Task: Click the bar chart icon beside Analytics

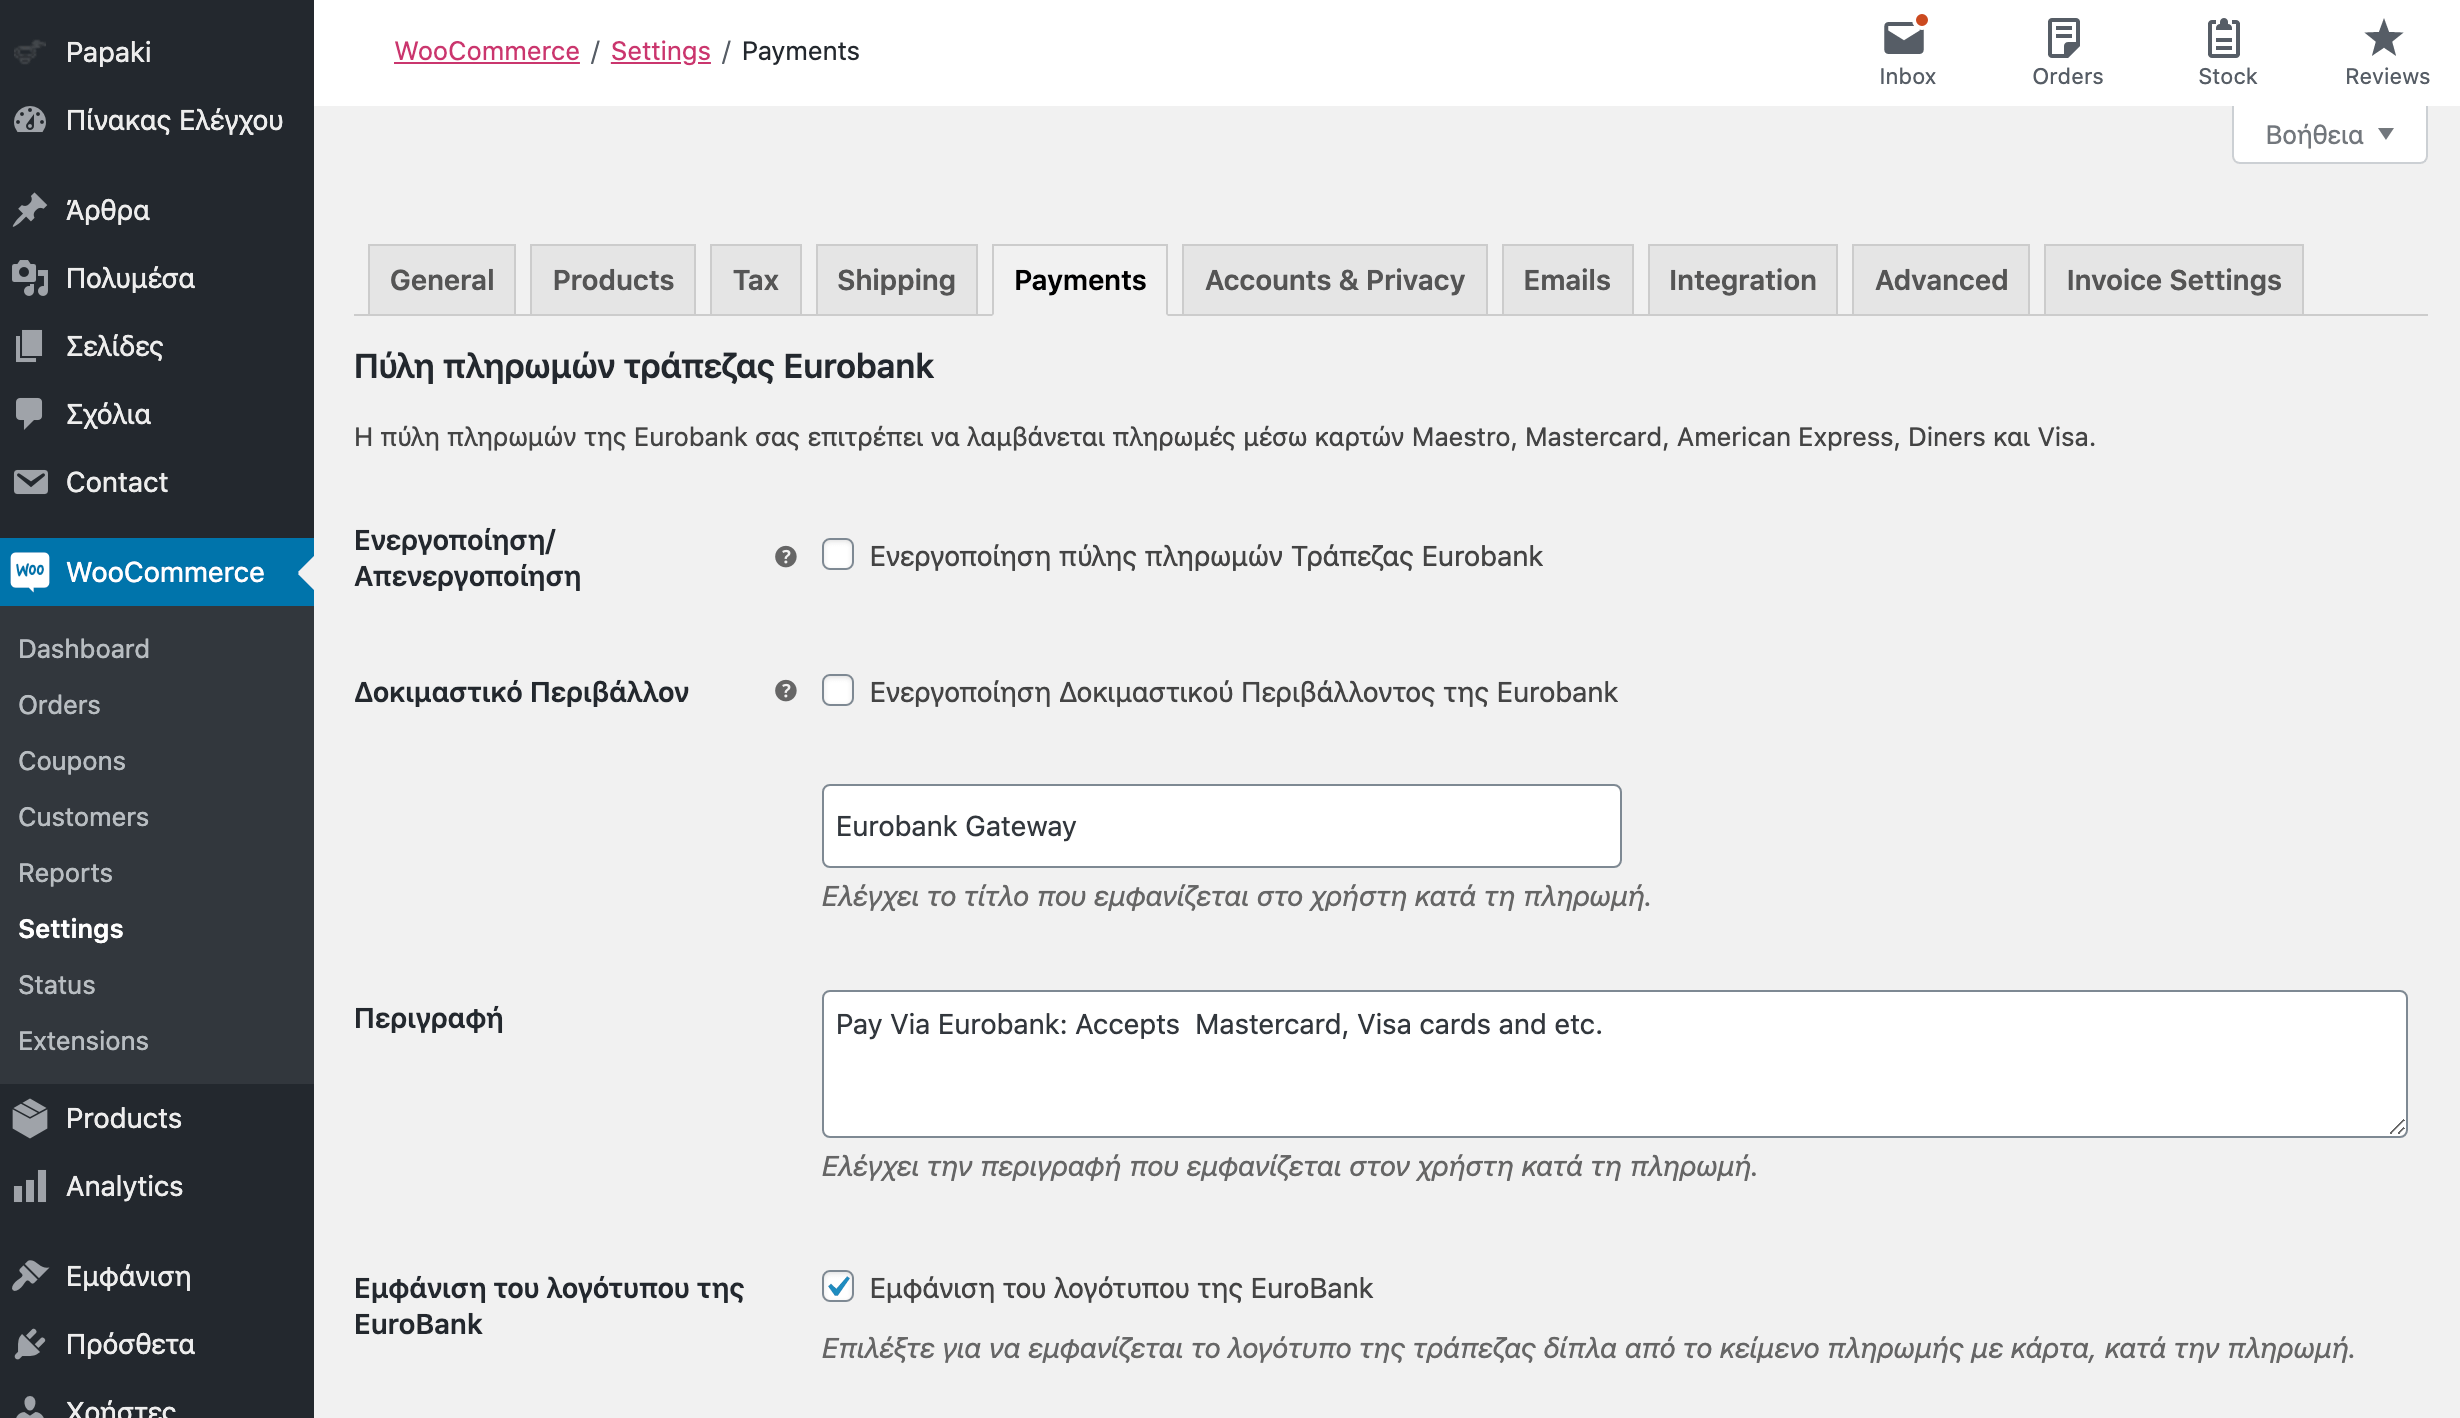Action: pyautogui.click(x=30, y=1186)
